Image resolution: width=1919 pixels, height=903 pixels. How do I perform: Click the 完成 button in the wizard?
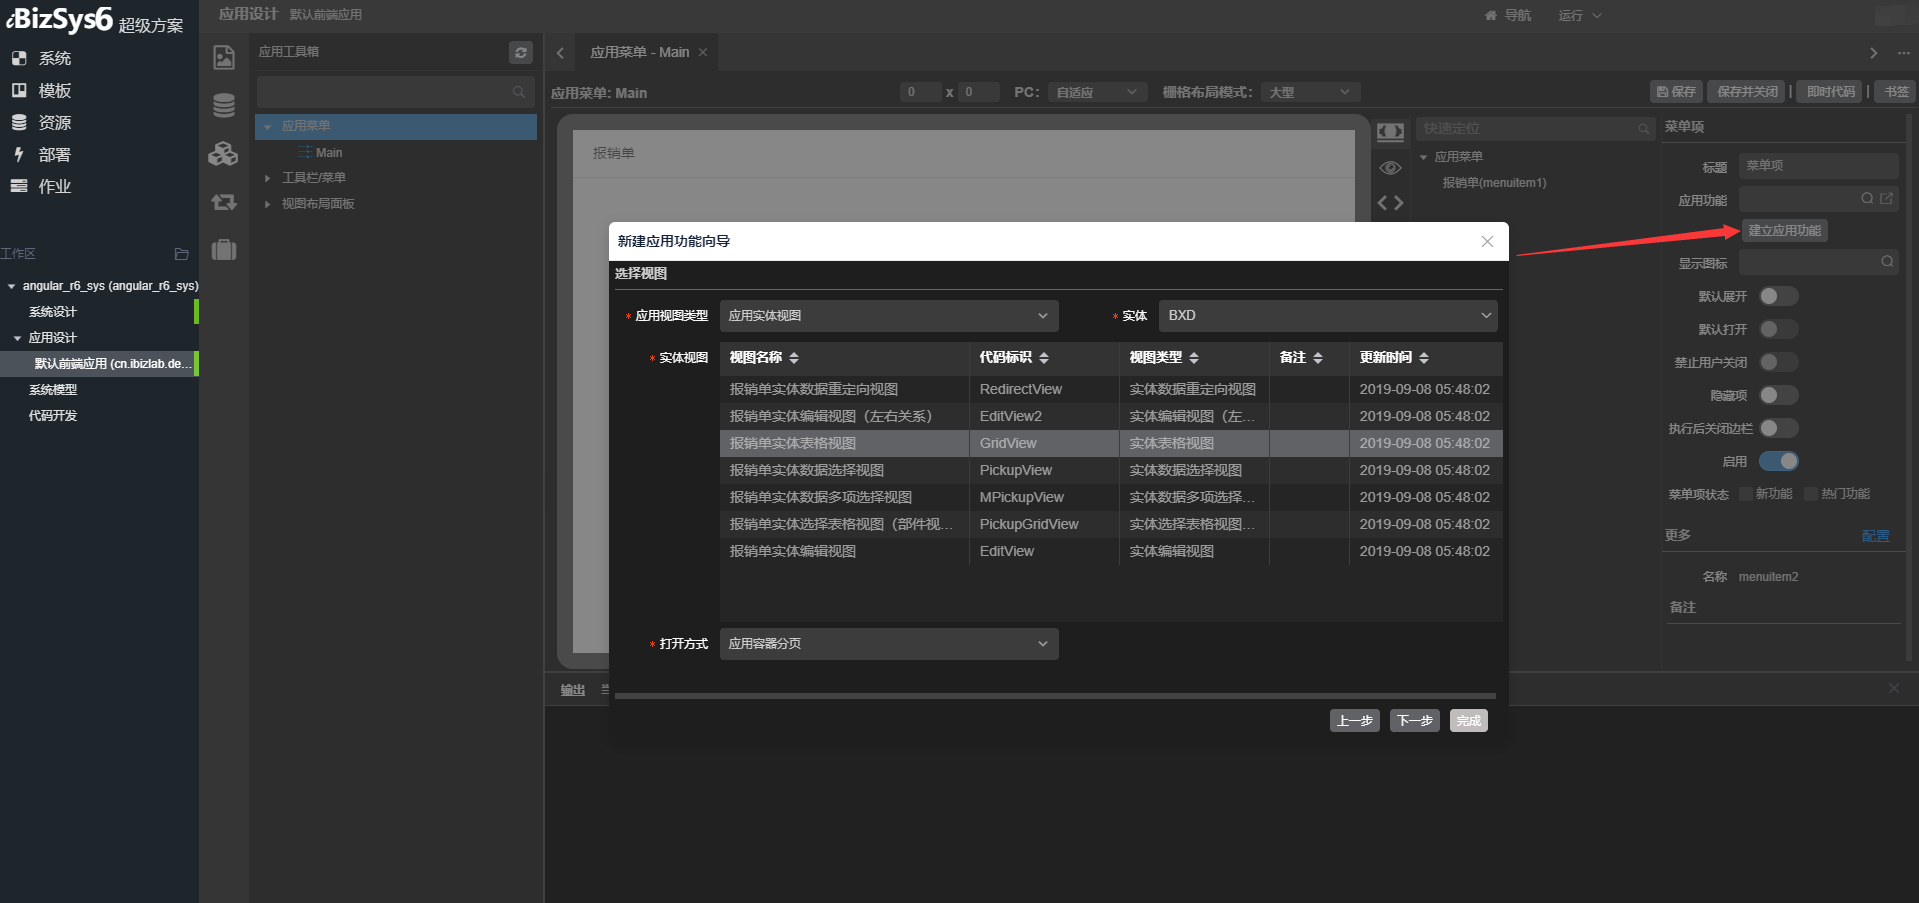1468,721
